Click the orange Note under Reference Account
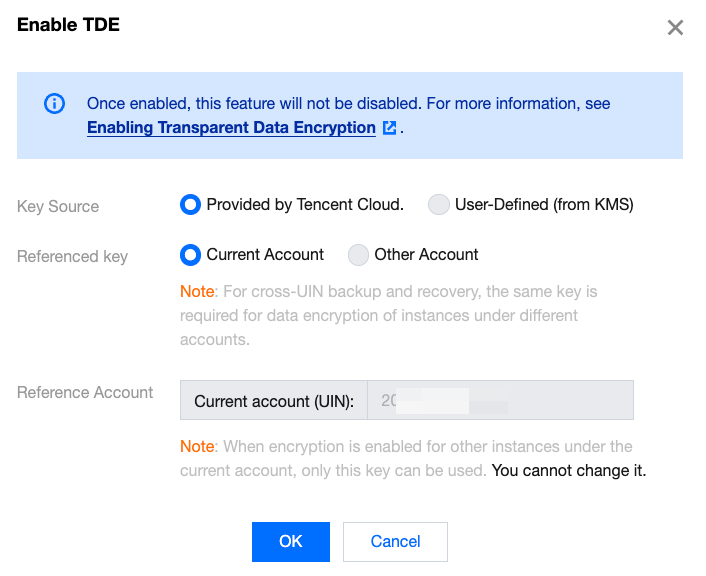This screenshot has height=576, width=706. coord(197,446)
